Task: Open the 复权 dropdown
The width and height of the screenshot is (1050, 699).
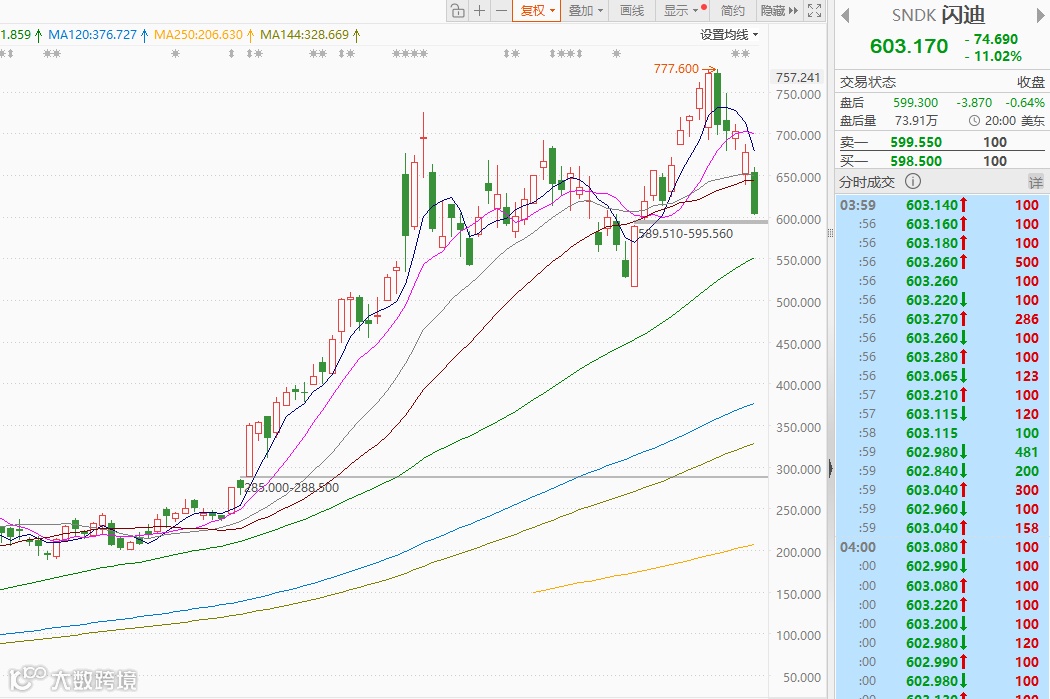Action: pyautogui.click(x=537, y=11)
